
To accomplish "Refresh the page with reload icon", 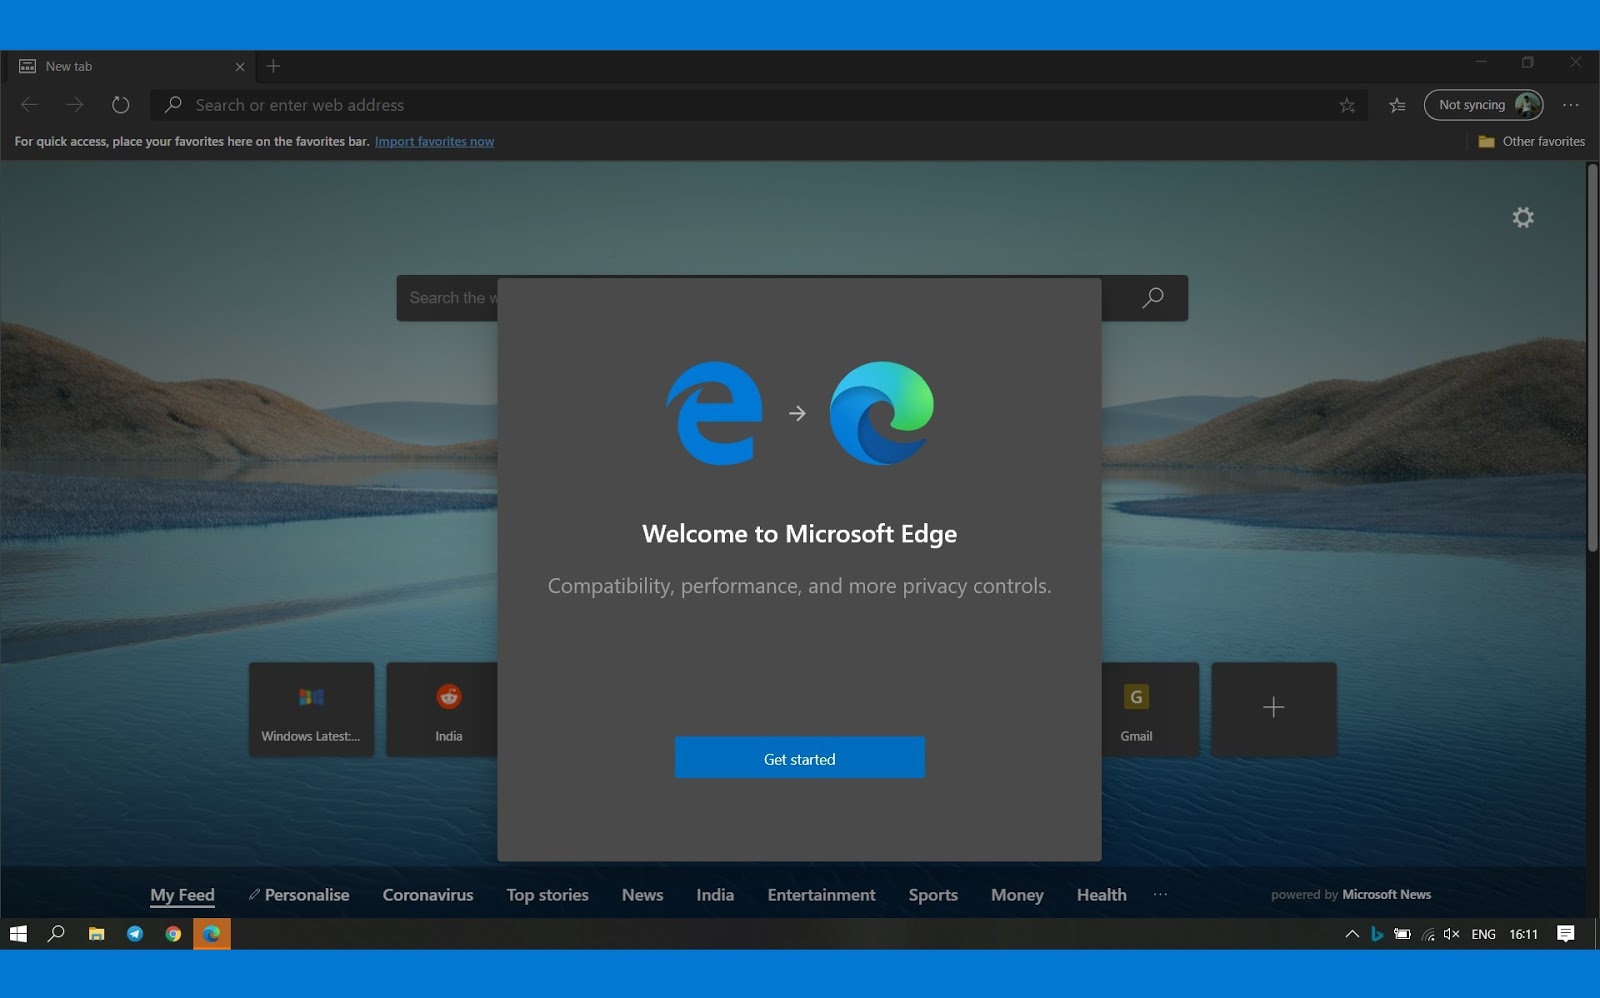I will pyautogui.click(x=121, y=105).
